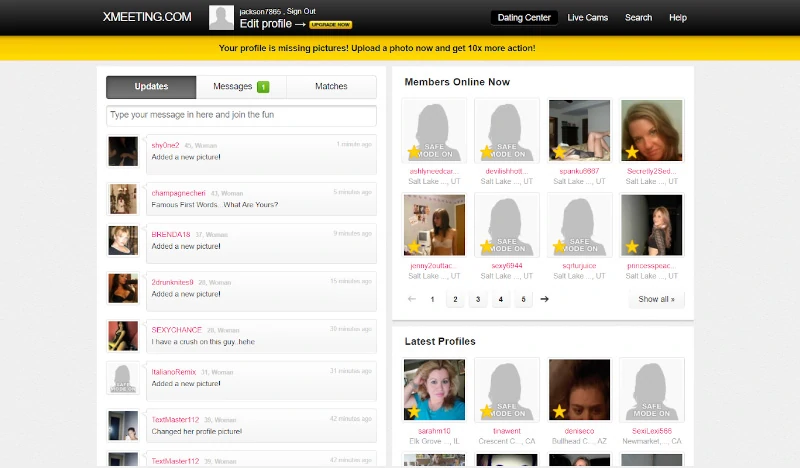Open champagnecheri's username link in feed
Viewport: 800px width, 468px height.
click(x=179, y=193)
